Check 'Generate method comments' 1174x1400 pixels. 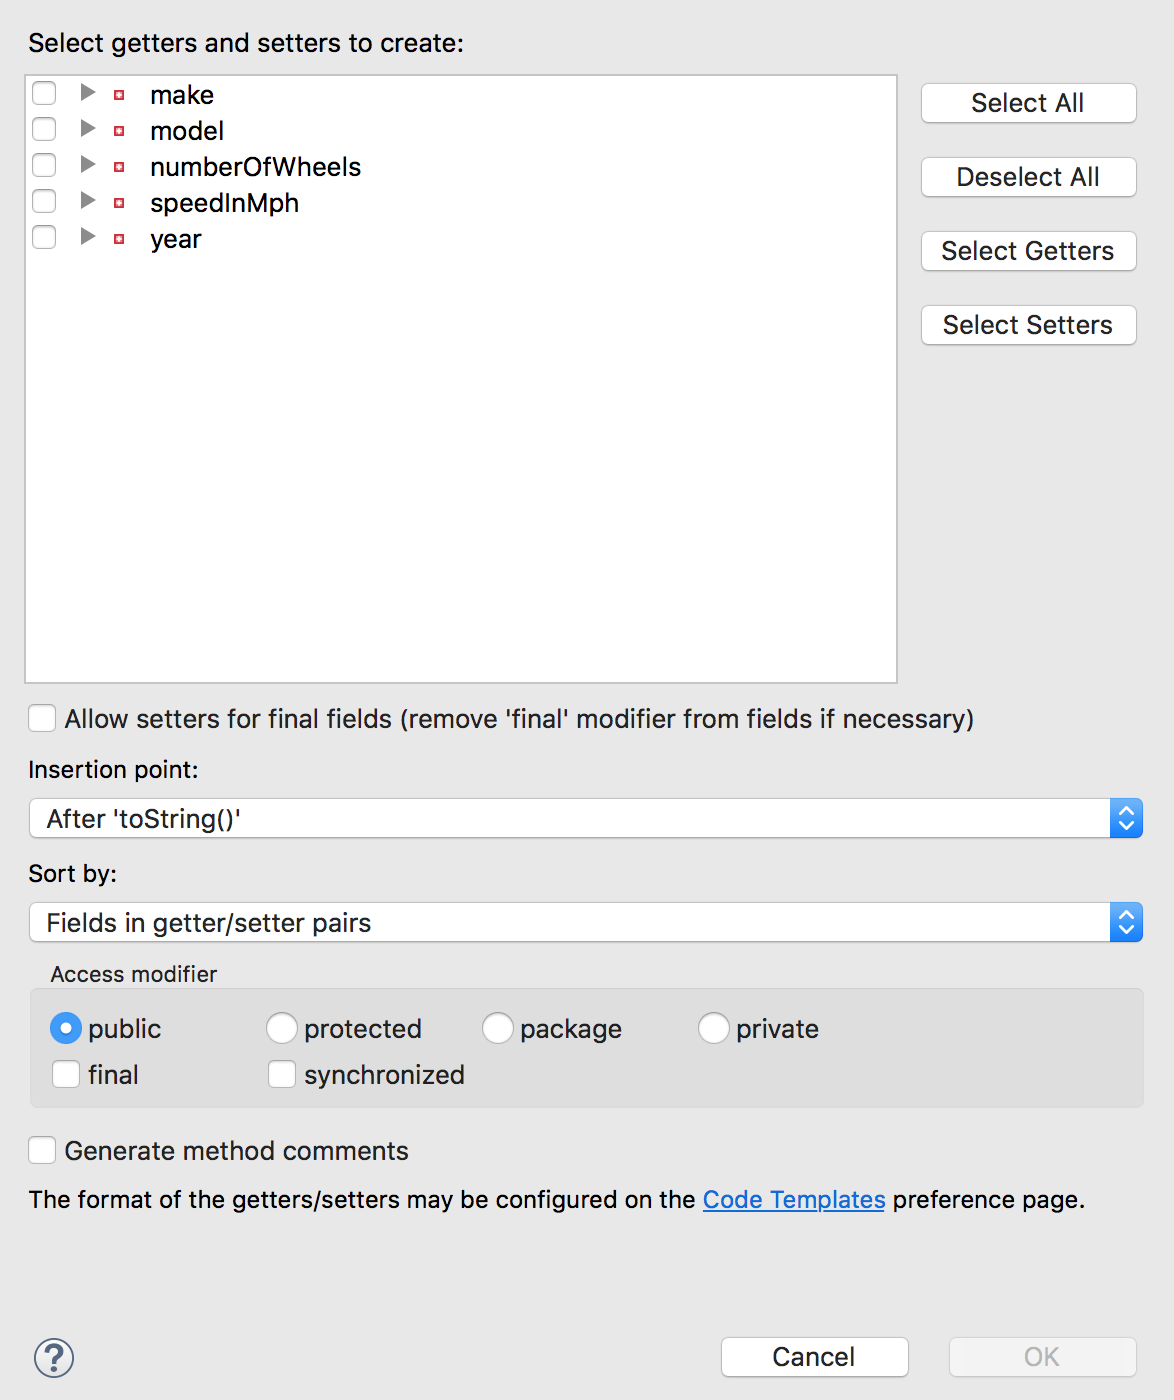(42, 1150)
